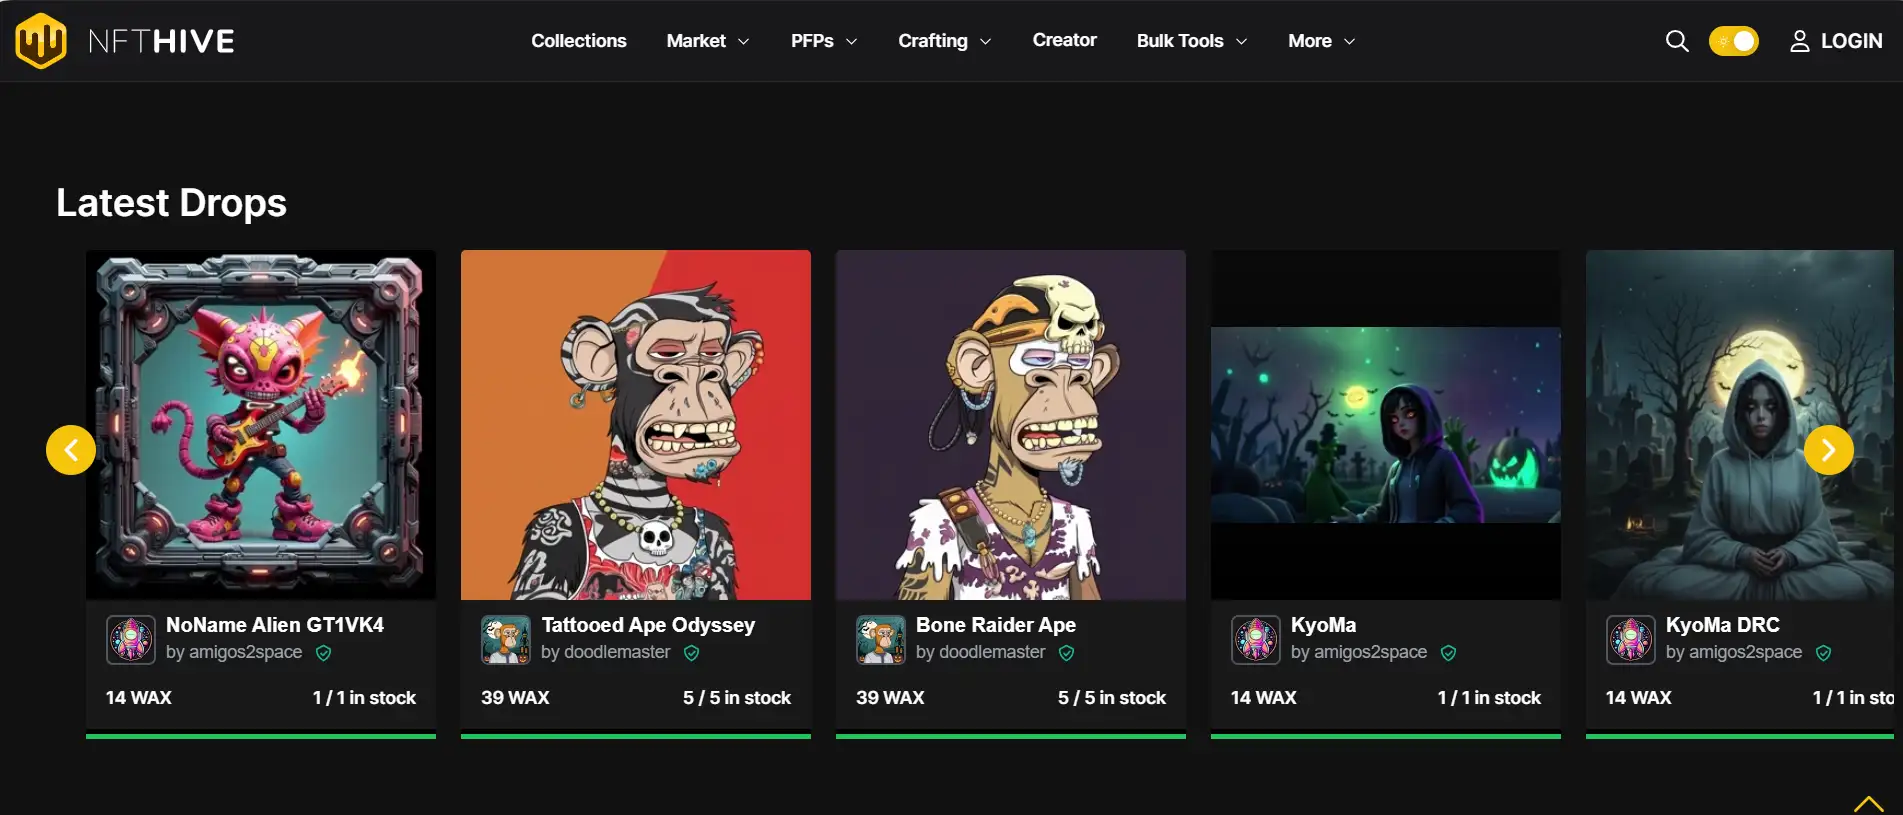Open the search magnifier icon
This screenshot has width=1903, height=815.
tap(1676, 41)
